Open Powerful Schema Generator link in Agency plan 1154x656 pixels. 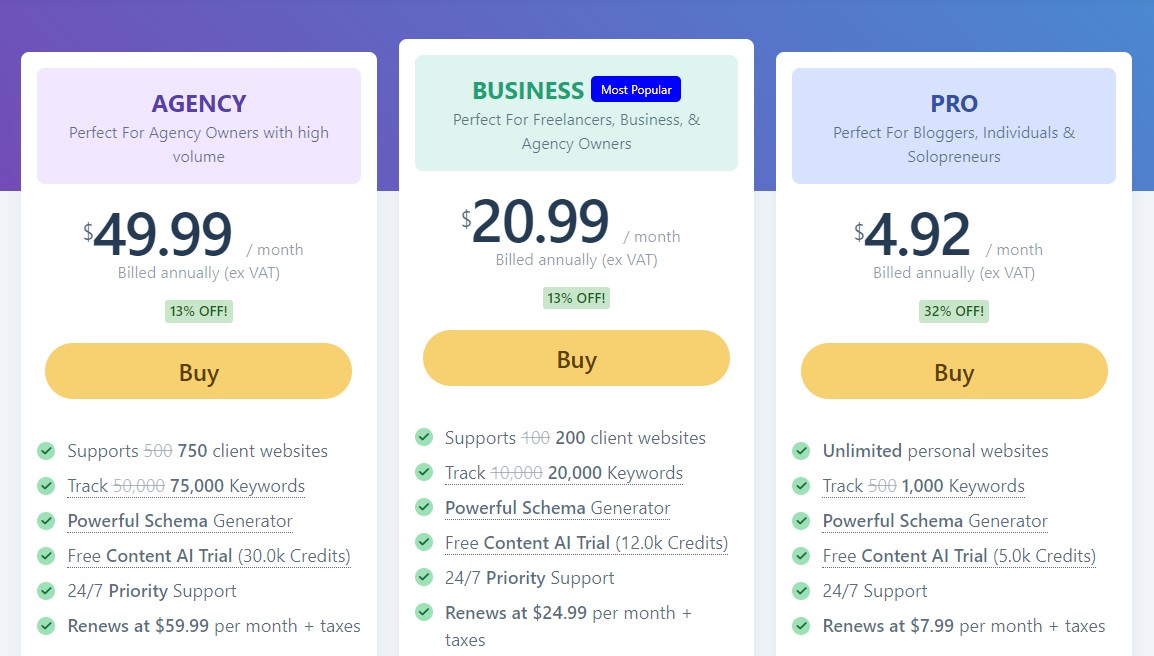point(180,521)
